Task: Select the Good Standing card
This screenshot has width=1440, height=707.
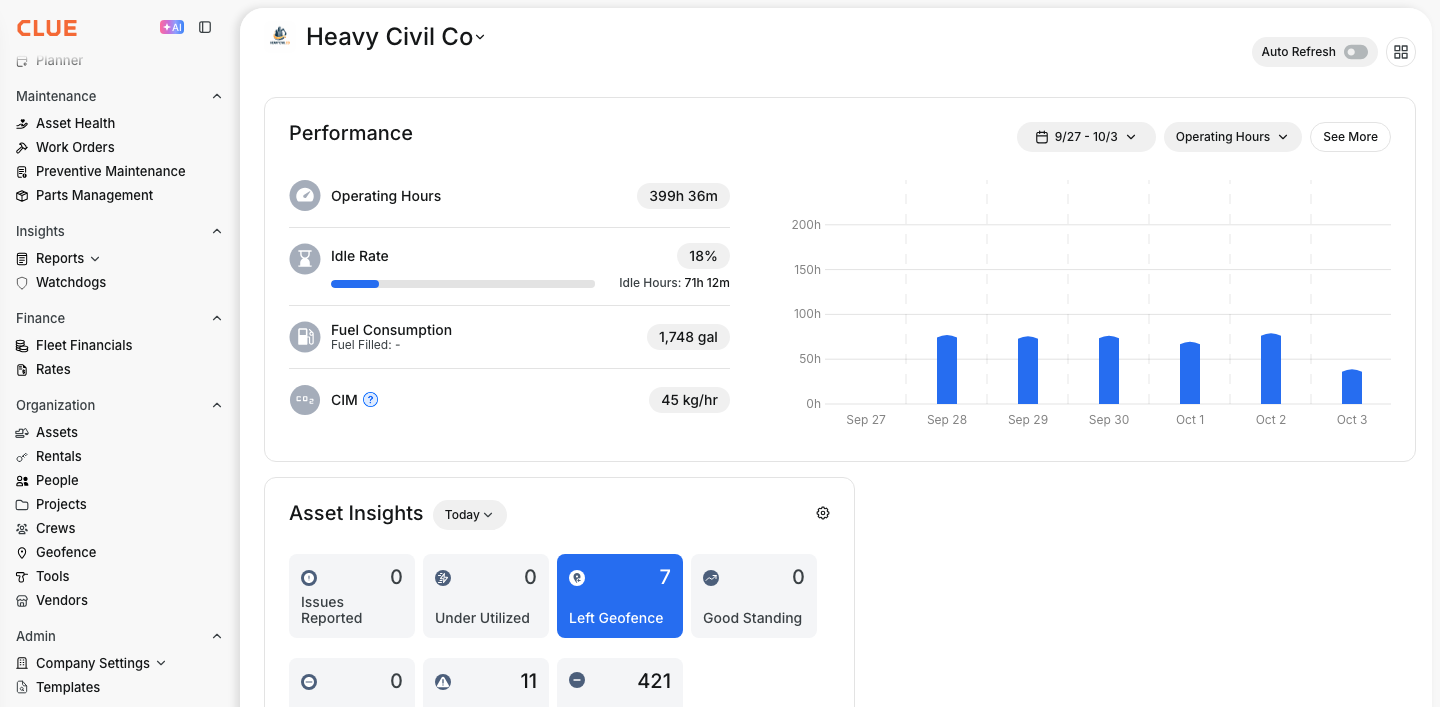Action: coord(754,596)
